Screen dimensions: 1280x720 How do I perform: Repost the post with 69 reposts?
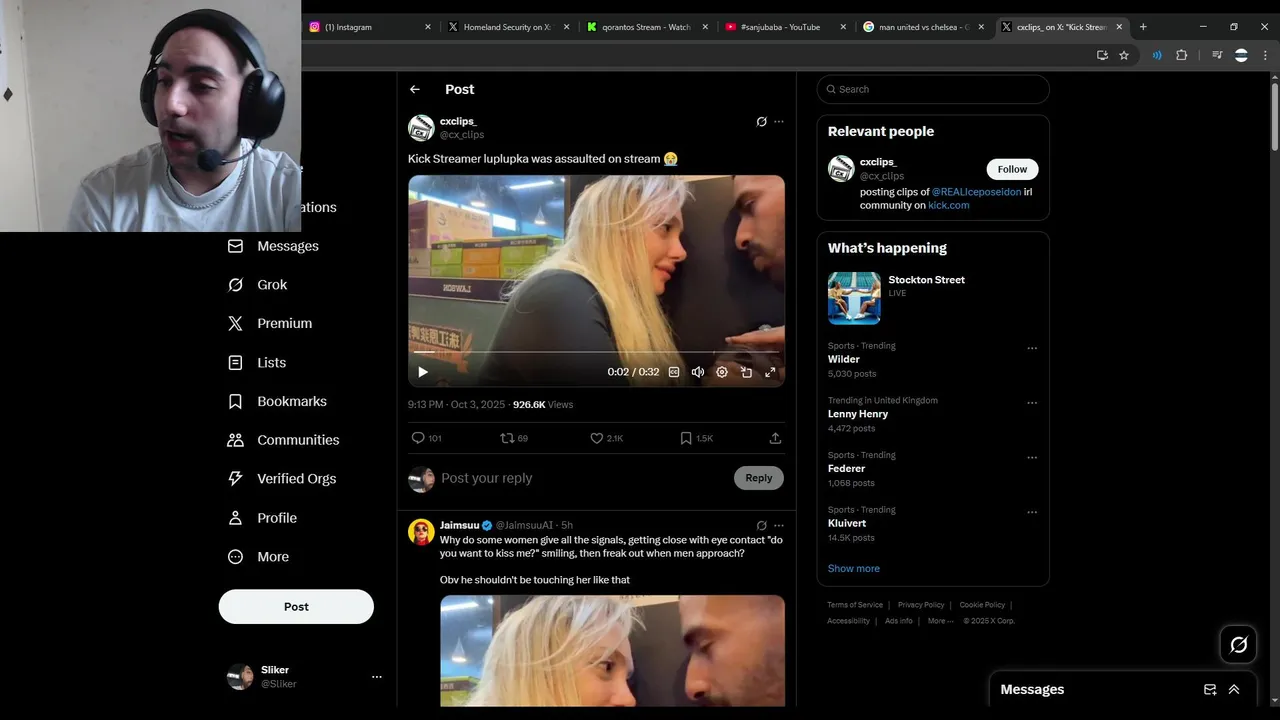tap(514, 438)
